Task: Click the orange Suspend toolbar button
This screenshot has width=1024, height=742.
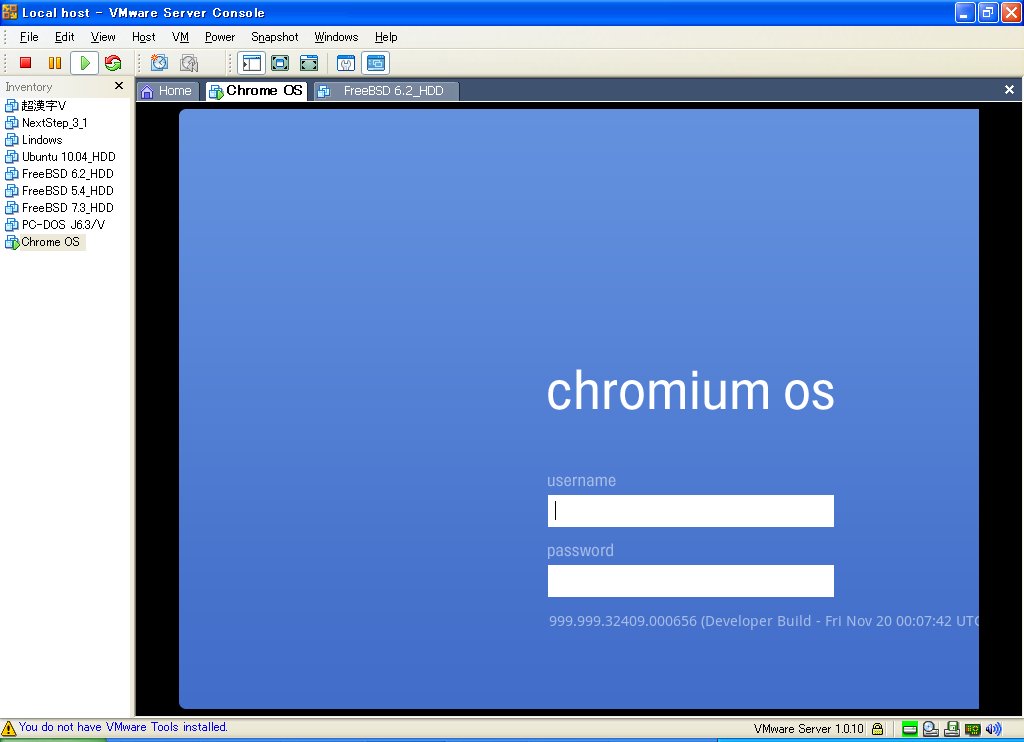Action: [x=55, y=63]
